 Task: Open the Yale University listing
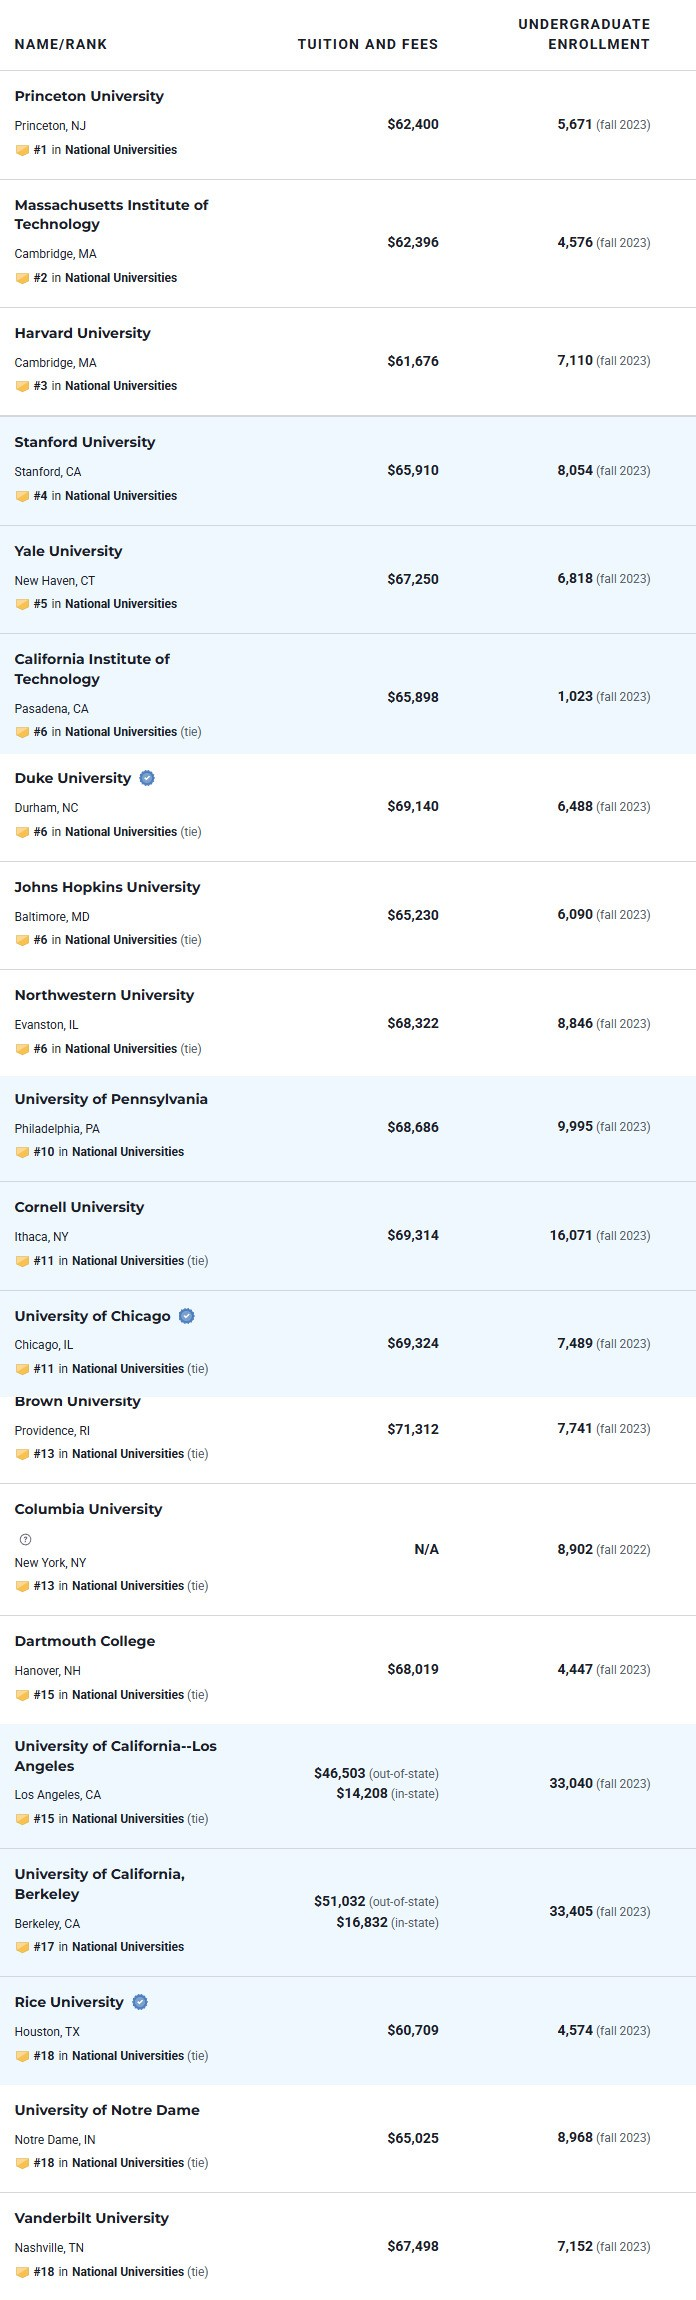click(68, 551)
